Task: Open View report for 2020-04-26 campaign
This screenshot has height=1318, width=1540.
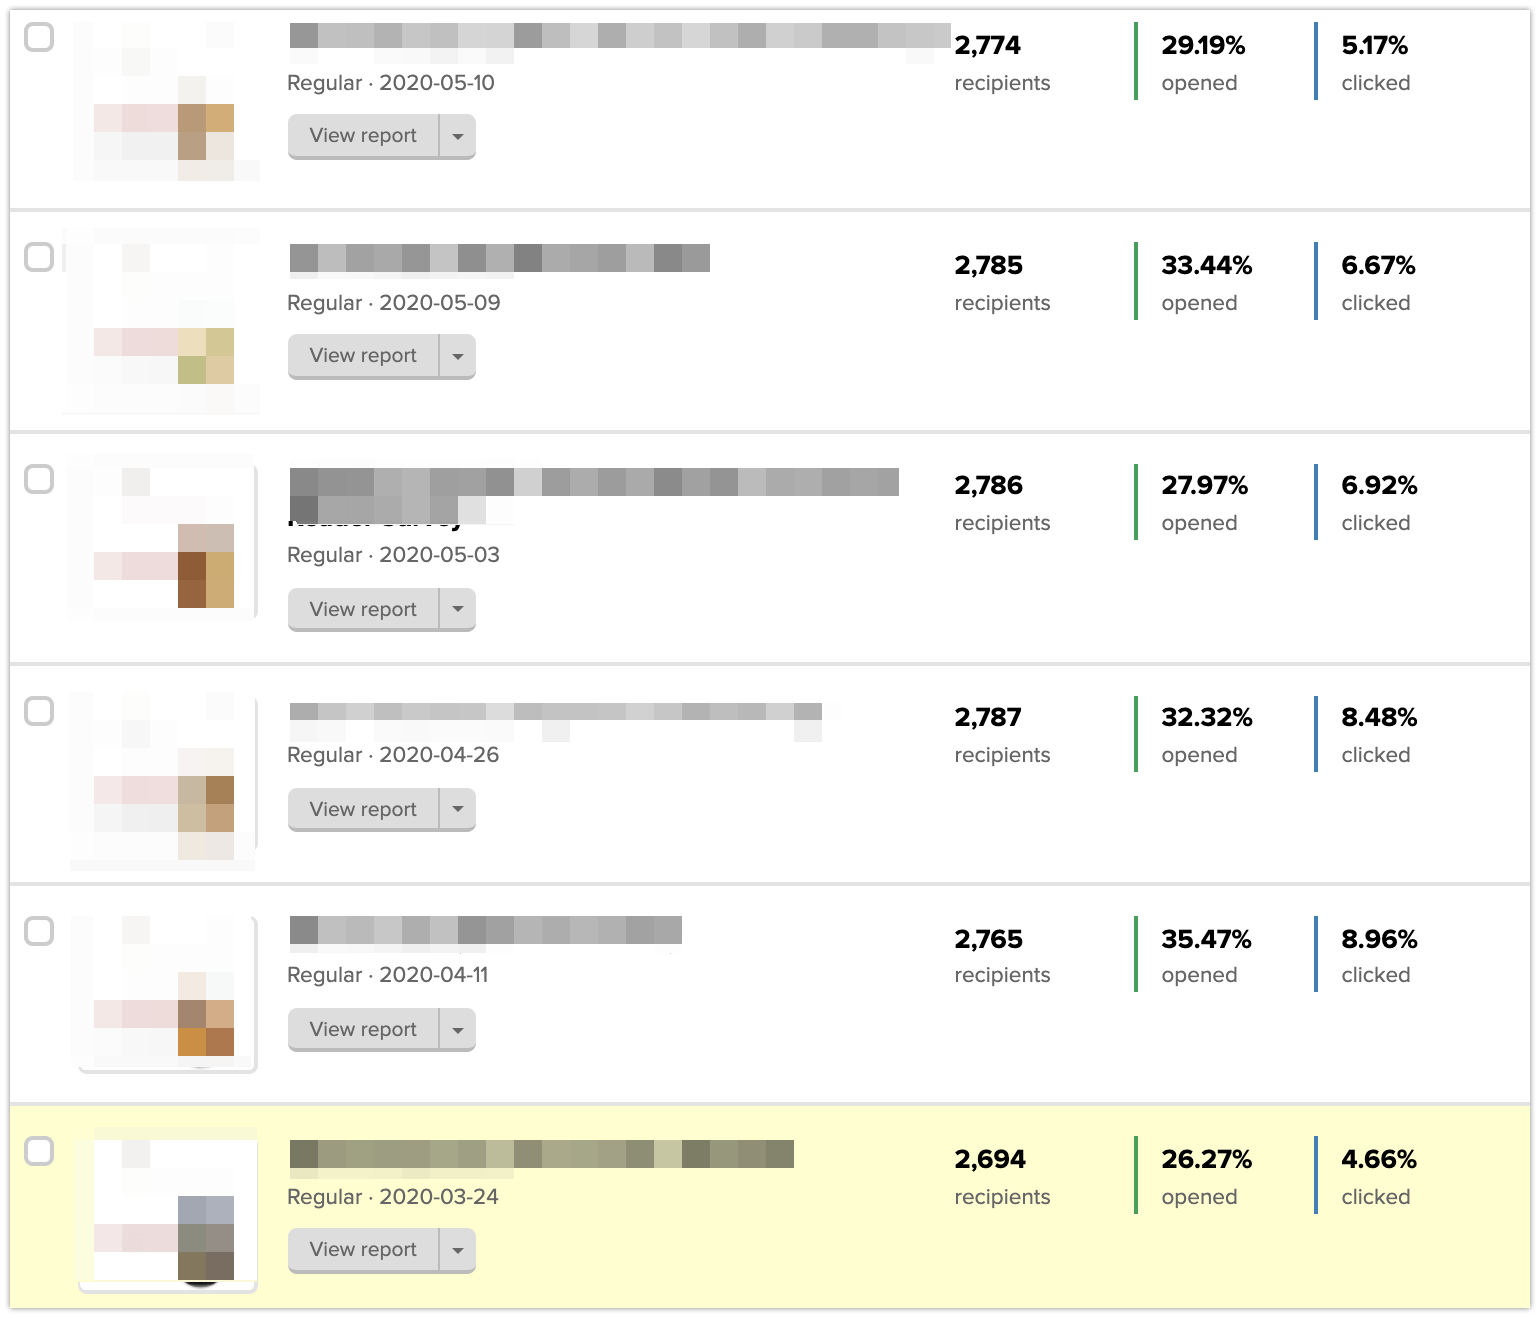Action: point(363,809)
